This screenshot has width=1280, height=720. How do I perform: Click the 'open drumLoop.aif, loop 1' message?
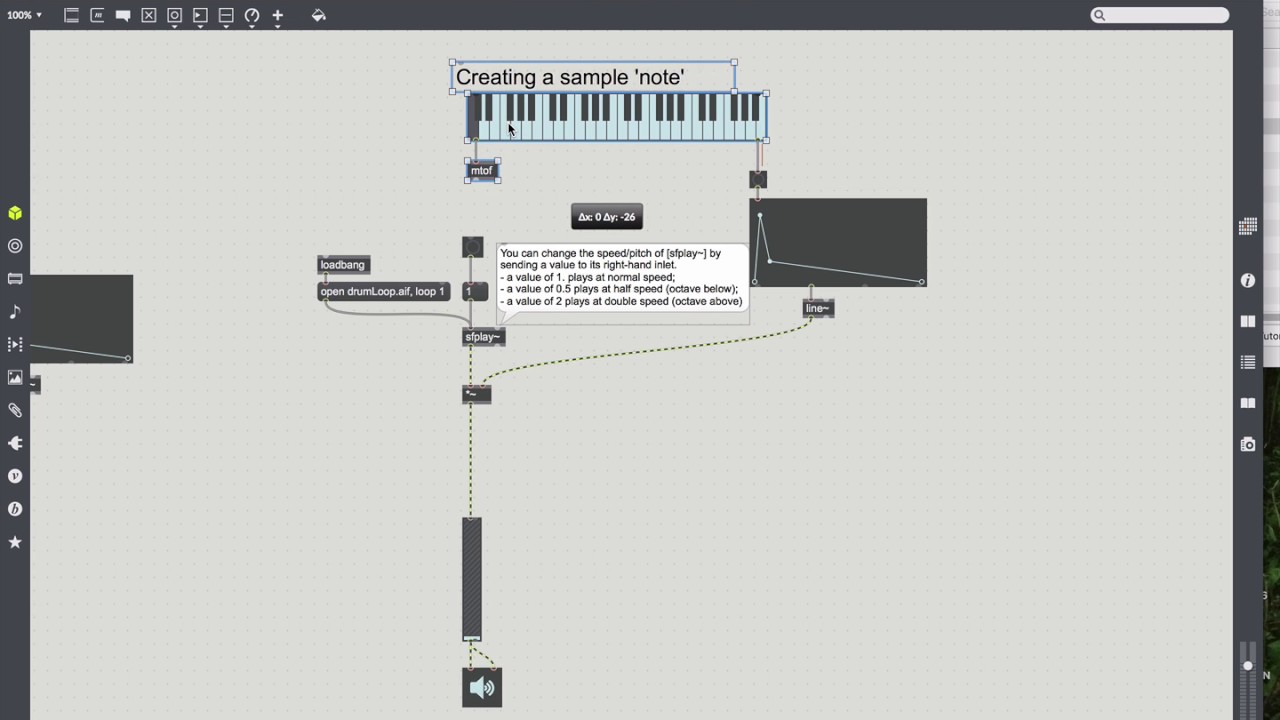[383, 291]
